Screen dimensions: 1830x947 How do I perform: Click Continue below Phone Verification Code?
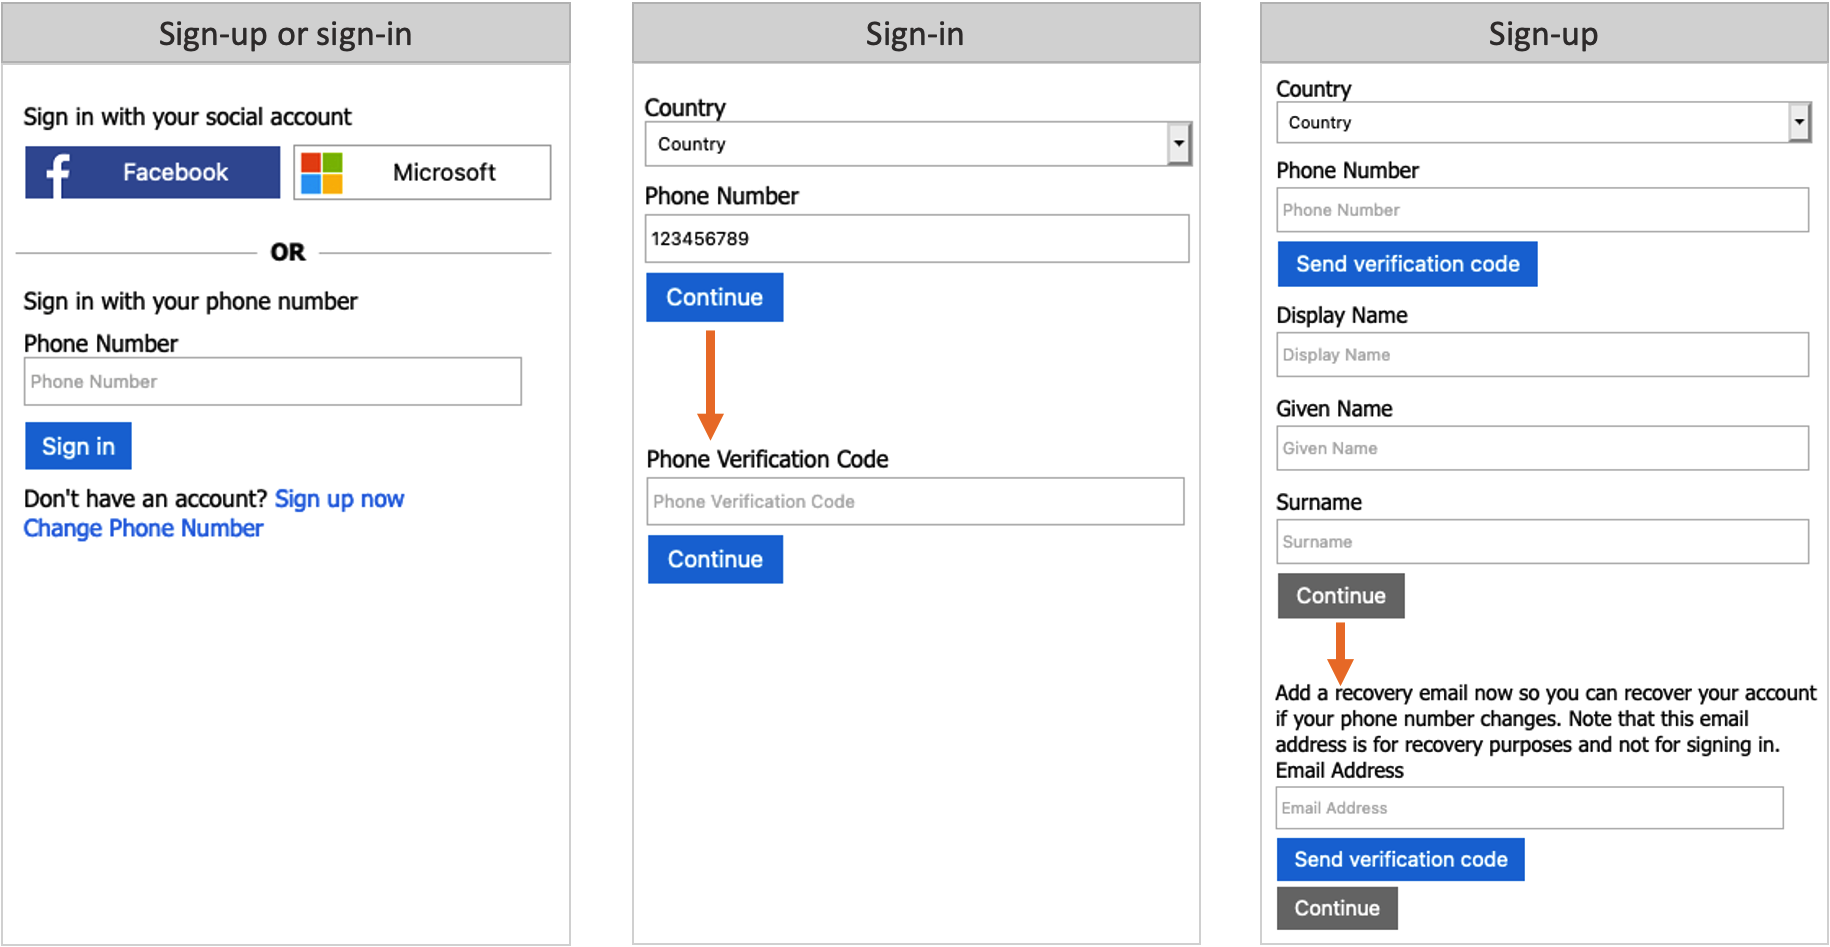pos(715,559)
